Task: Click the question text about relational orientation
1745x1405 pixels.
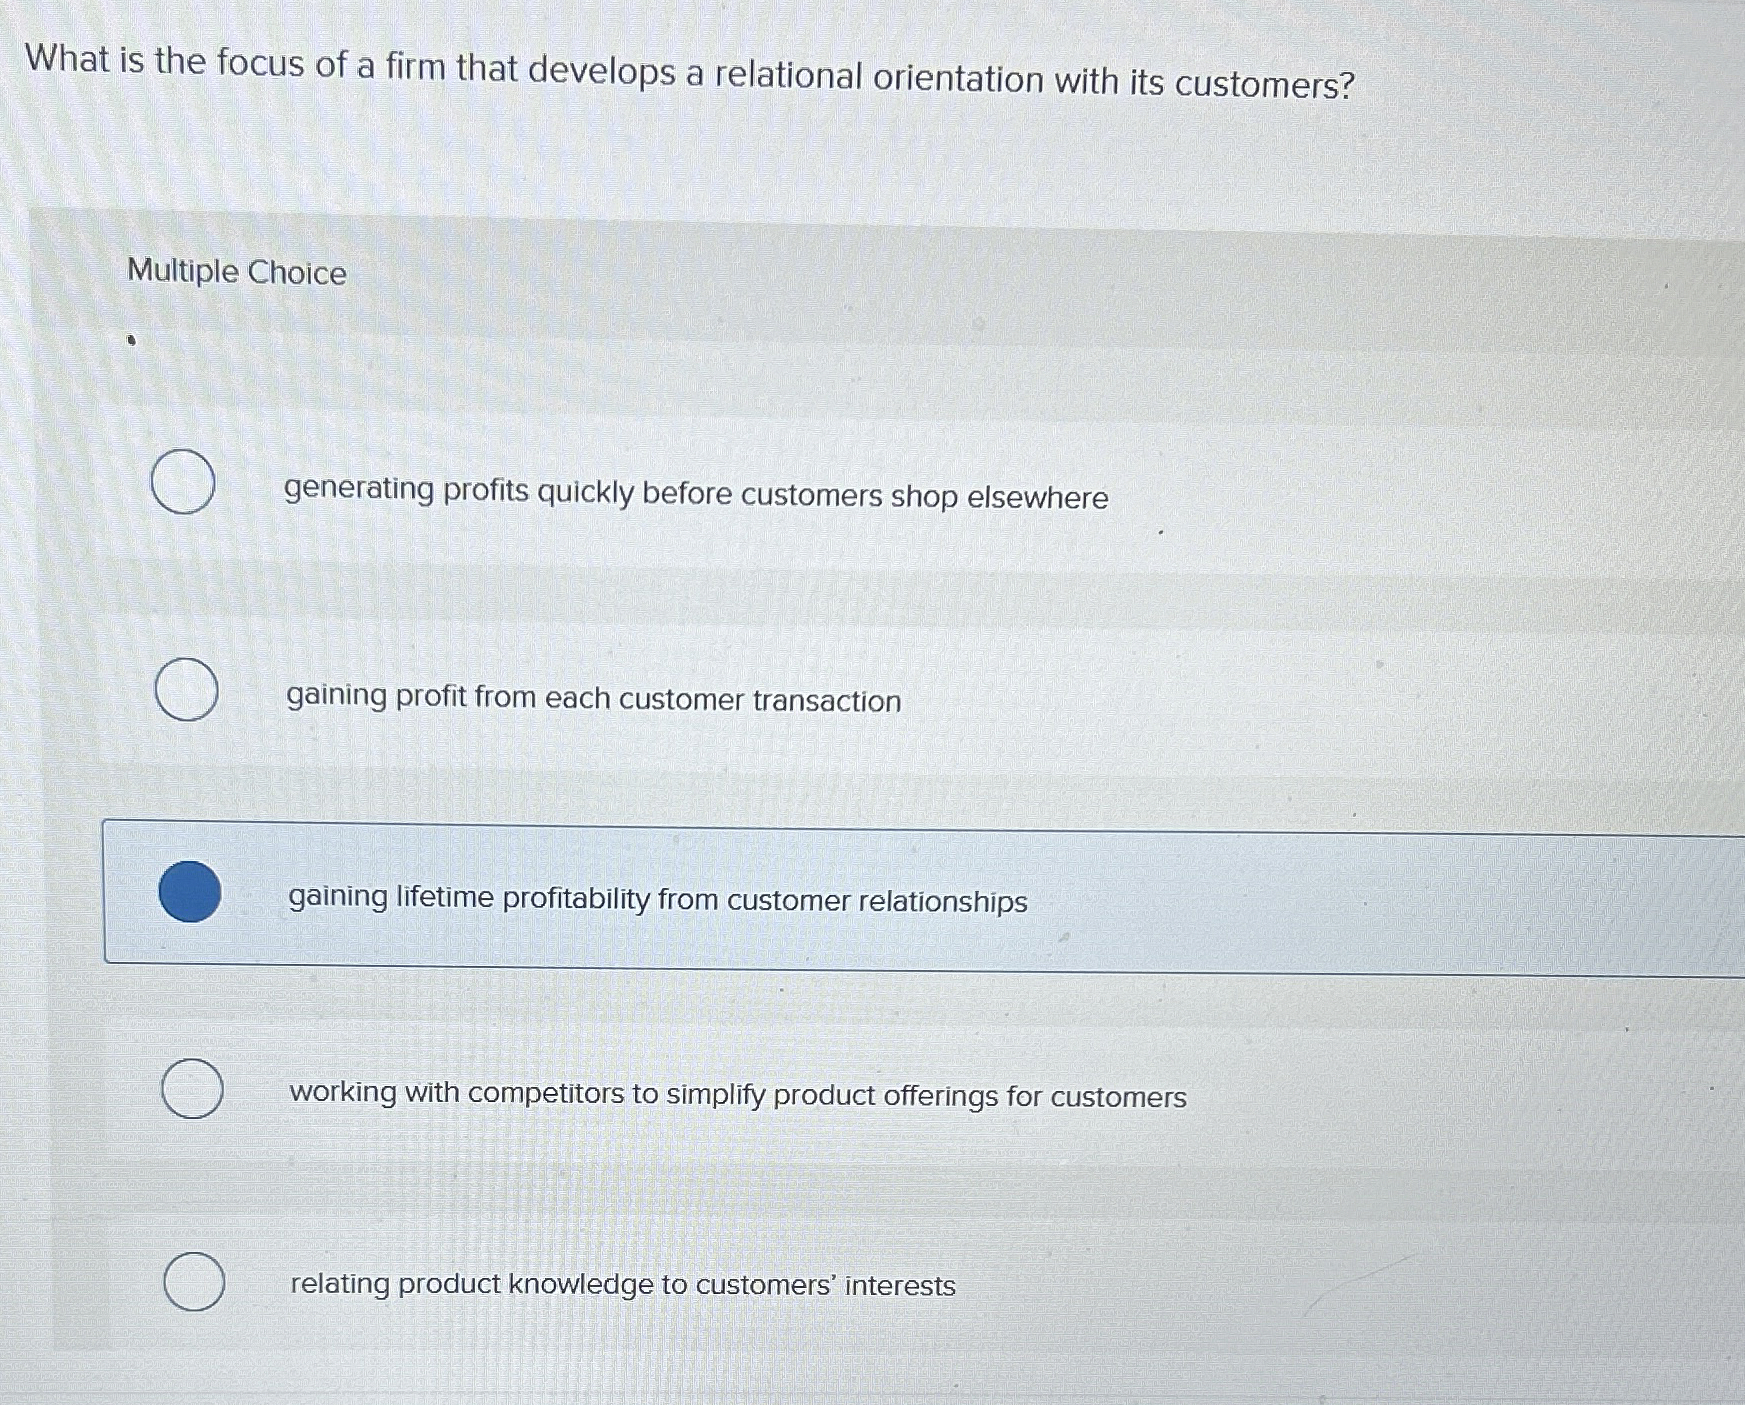Action: point(690,72)
